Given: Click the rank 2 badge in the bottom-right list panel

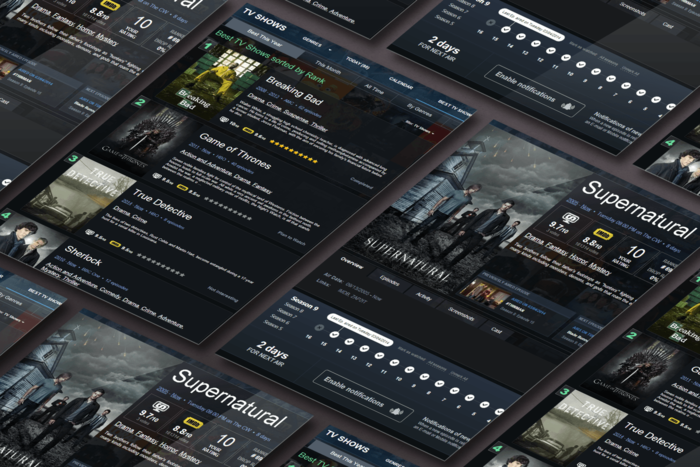Looking at the screenshot, I should (x=632, y=335).
